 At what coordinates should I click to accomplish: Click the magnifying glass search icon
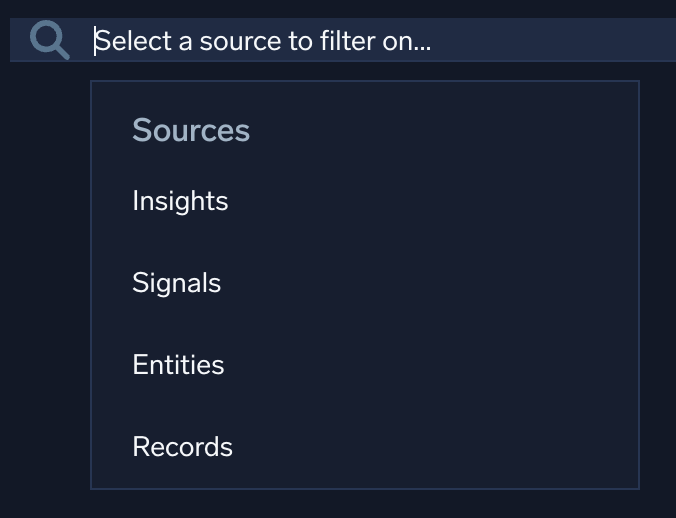tap(49, 41)
